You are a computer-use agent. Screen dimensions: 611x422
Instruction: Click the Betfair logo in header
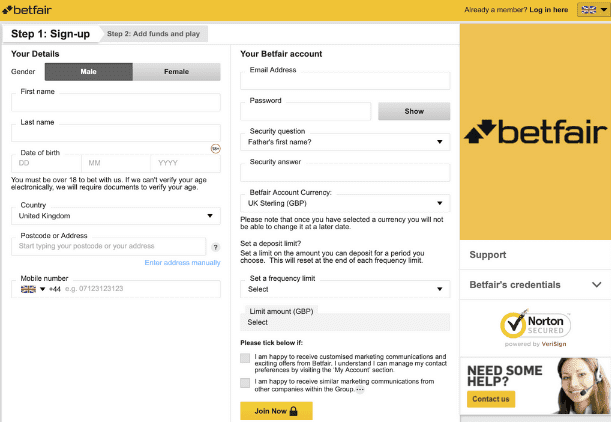click(x=27, y=10)
